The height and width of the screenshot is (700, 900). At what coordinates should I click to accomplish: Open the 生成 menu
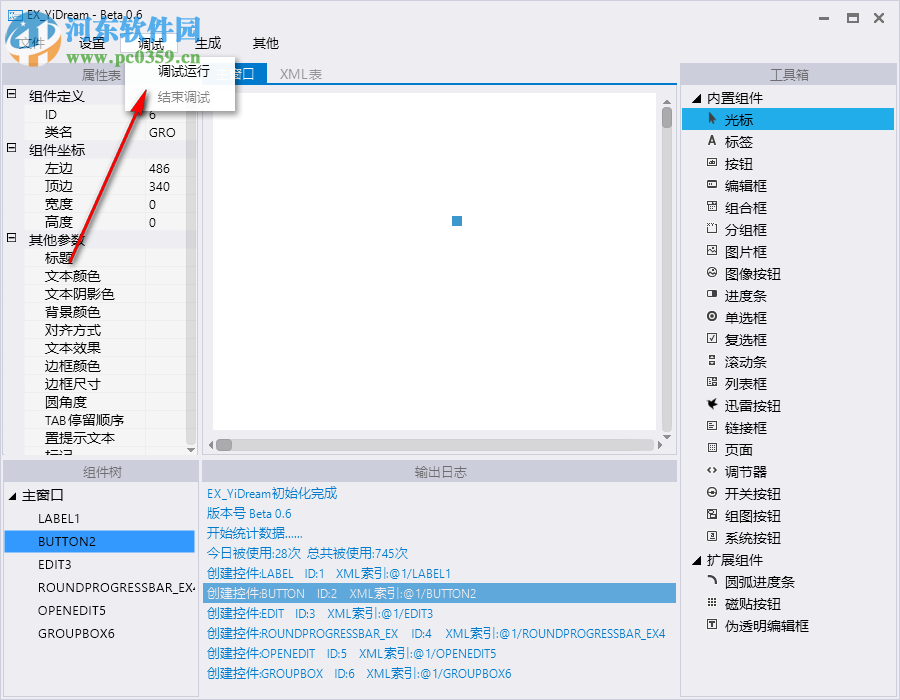point(210,43)
